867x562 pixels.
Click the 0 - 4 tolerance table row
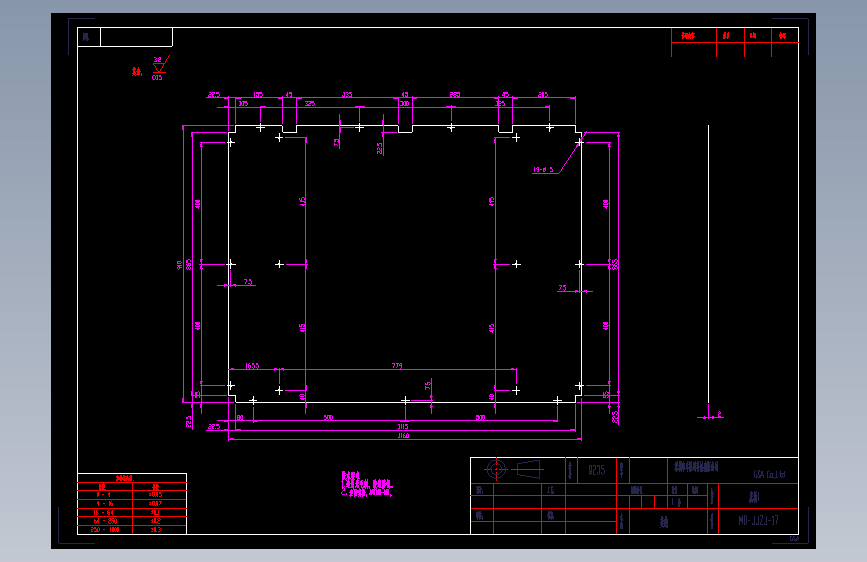132,495
